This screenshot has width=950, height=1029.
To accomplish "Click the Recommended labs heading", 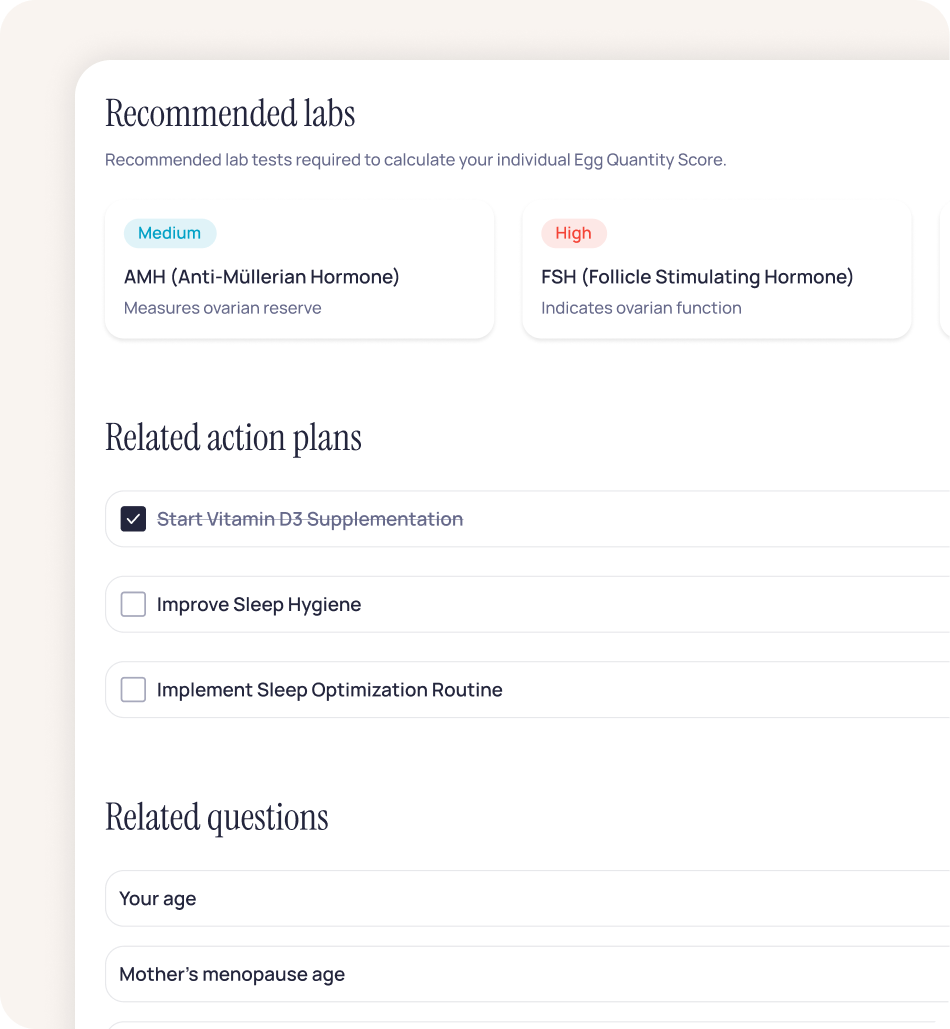I will coord(230,114).
